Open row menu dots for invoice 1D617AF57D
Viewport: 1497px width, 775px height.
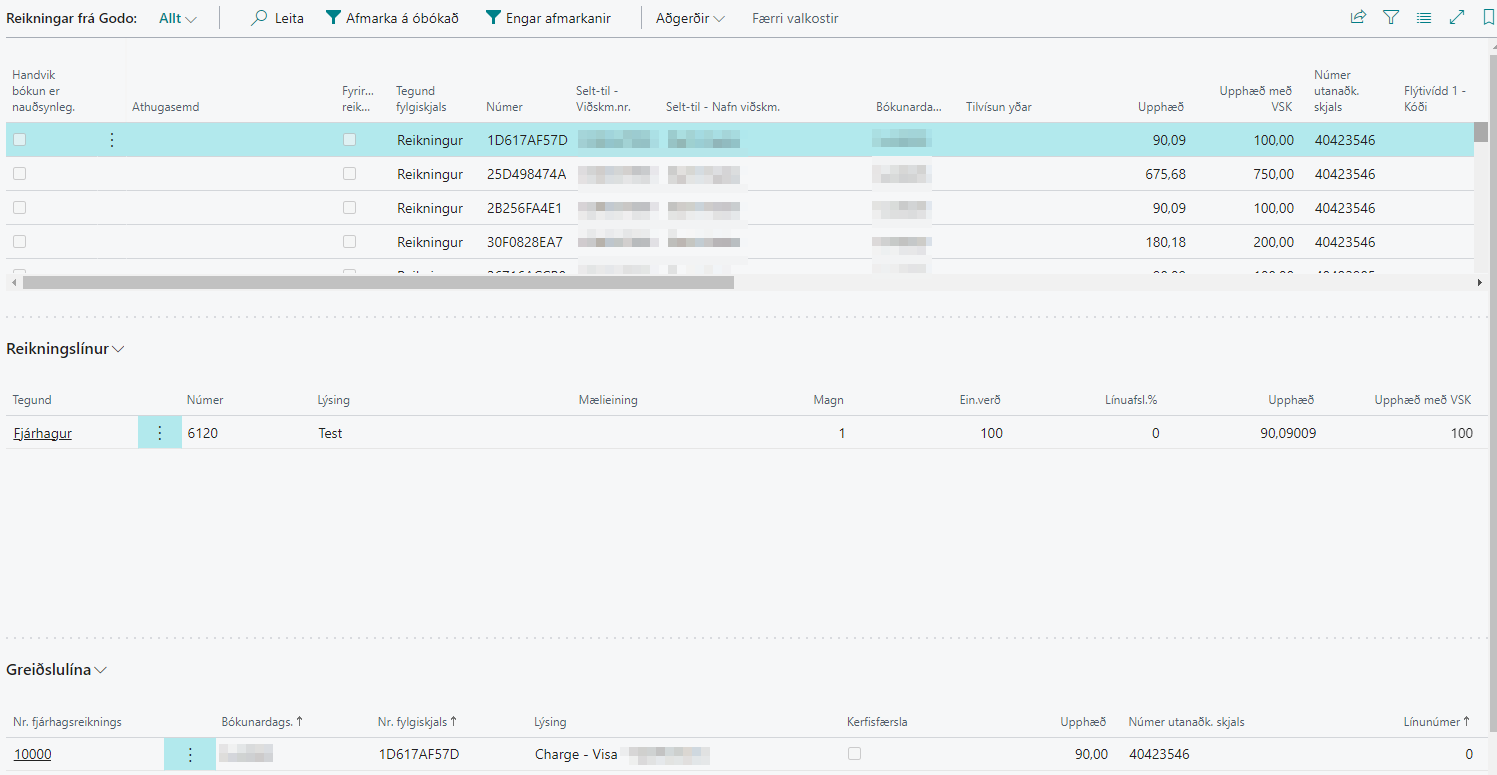click(x=112, y=140)
